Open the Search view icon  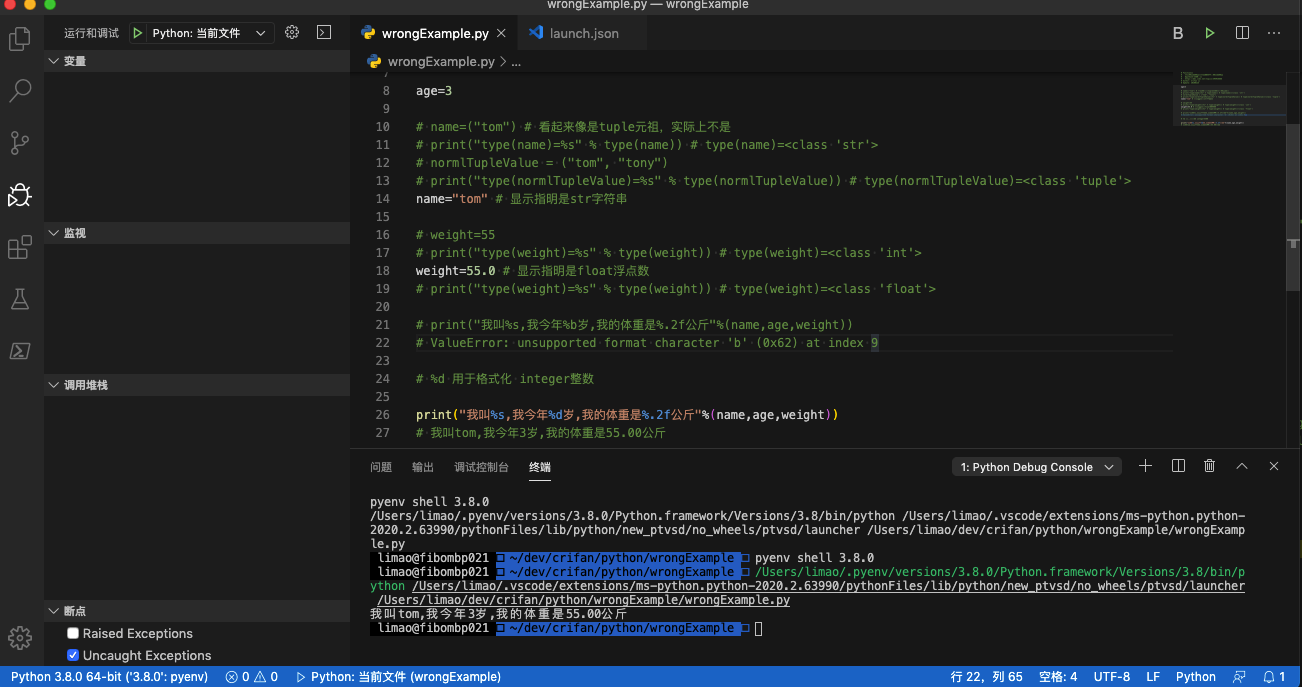(19, 91)
